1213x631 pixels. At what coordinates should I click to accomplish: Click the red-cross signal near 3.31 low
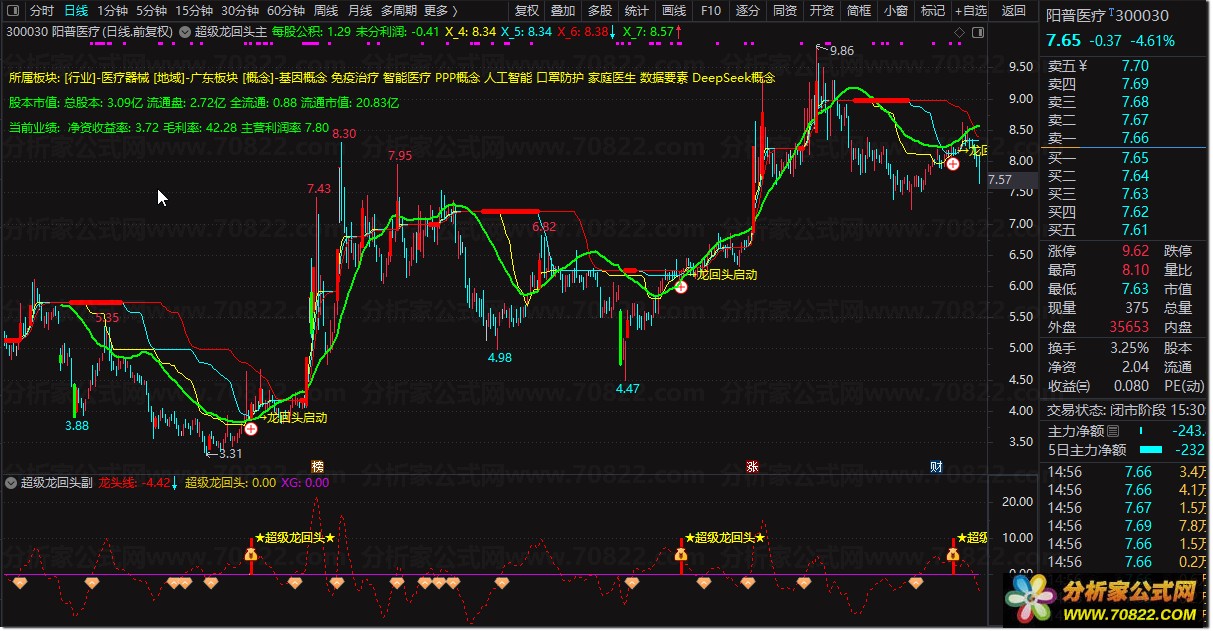point(249,427)
